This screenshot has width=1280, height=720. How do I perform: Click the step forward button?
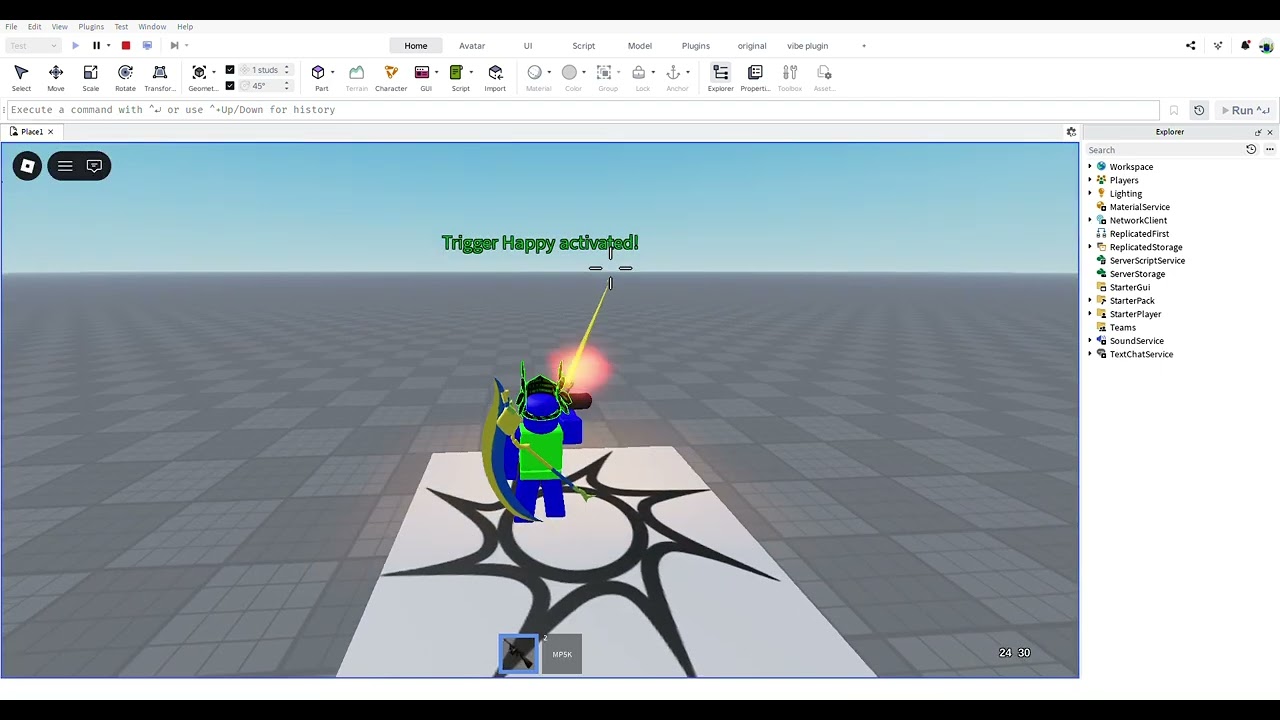(x=174, y=45)
